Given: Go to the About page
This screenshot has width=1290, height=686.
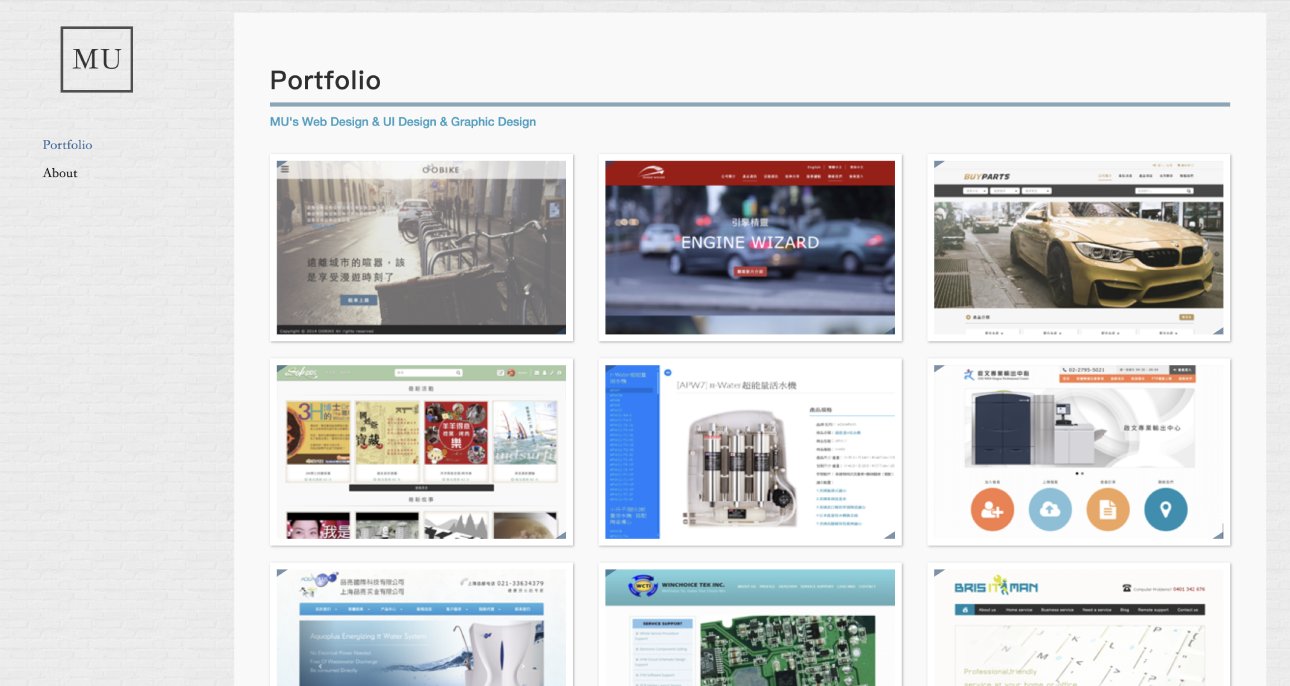Looking at the screenshot, I should (60, 173).
